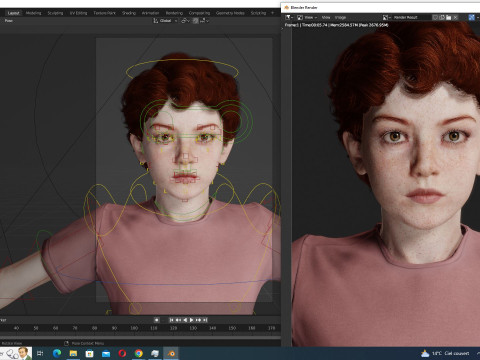Open editor type dropdown in Blender Render window
This screenshot has height=360, width=480.
(288, 17)
